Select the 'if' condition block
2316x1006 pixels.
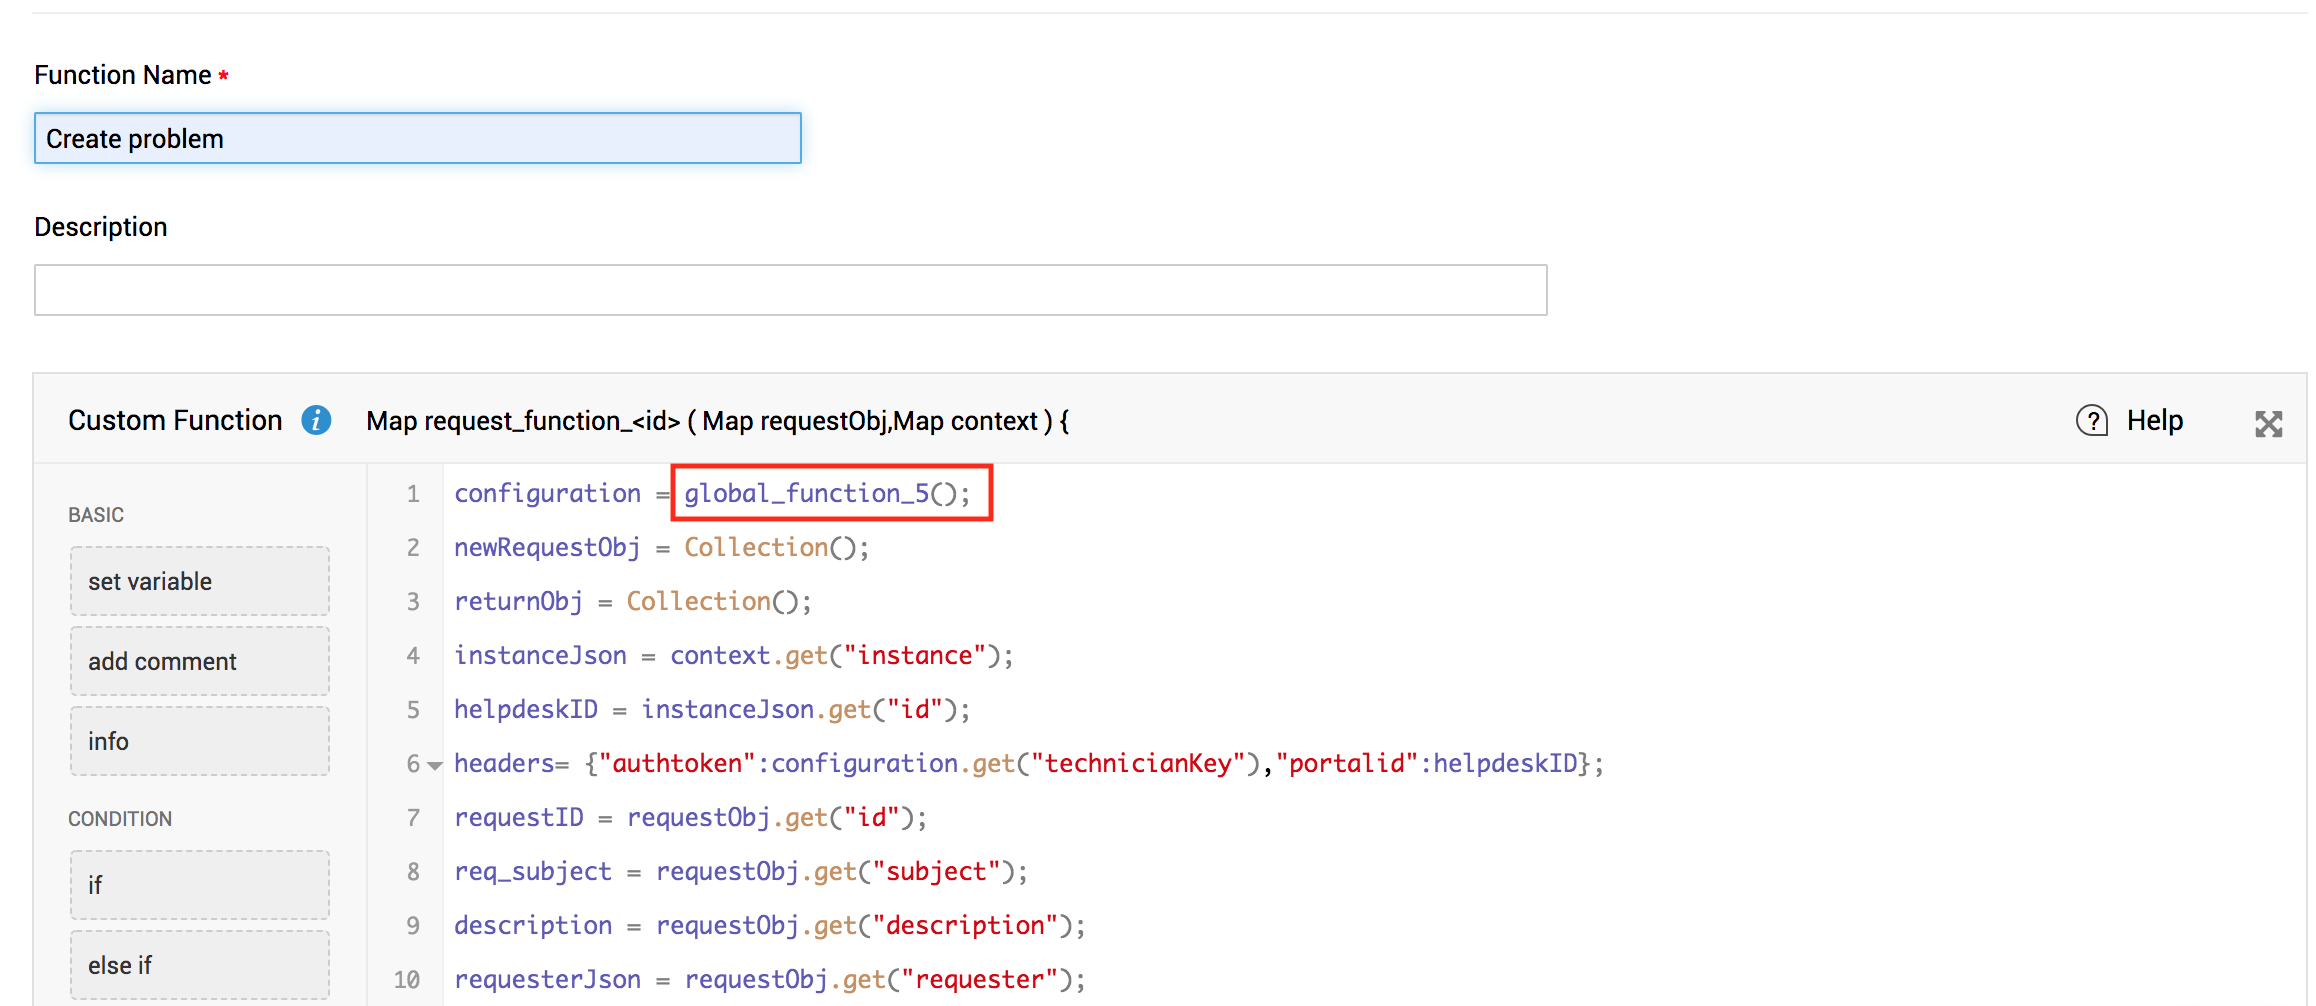coord(199,885)
